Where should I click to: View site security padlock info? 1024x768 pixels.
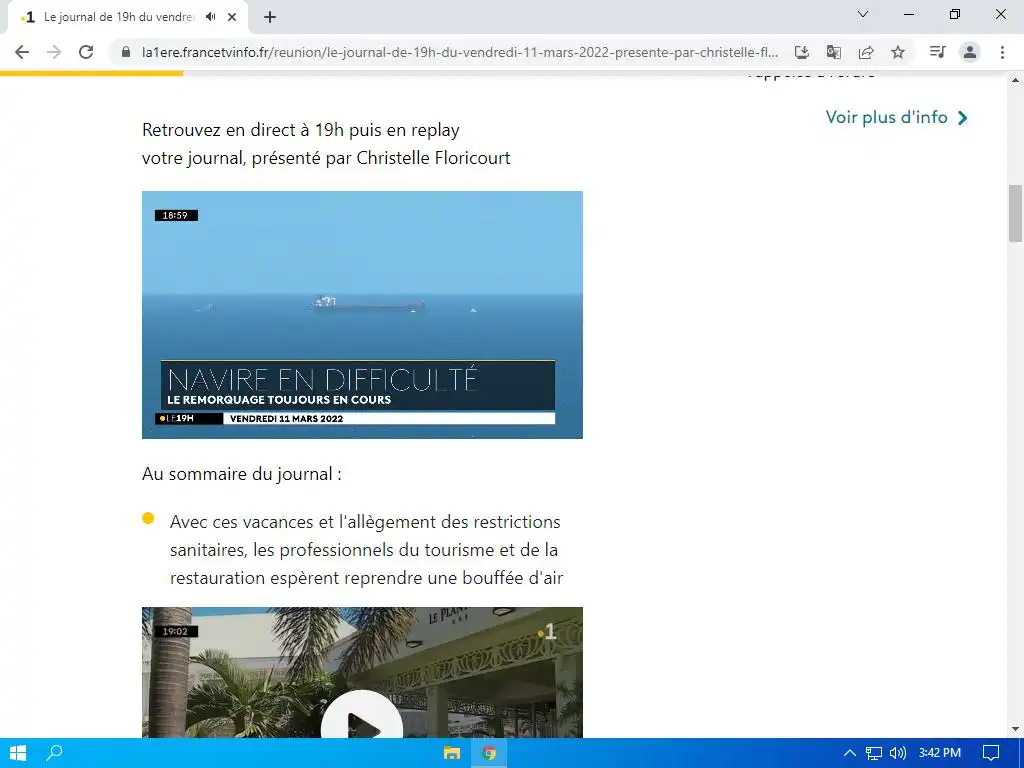[126, 52]
